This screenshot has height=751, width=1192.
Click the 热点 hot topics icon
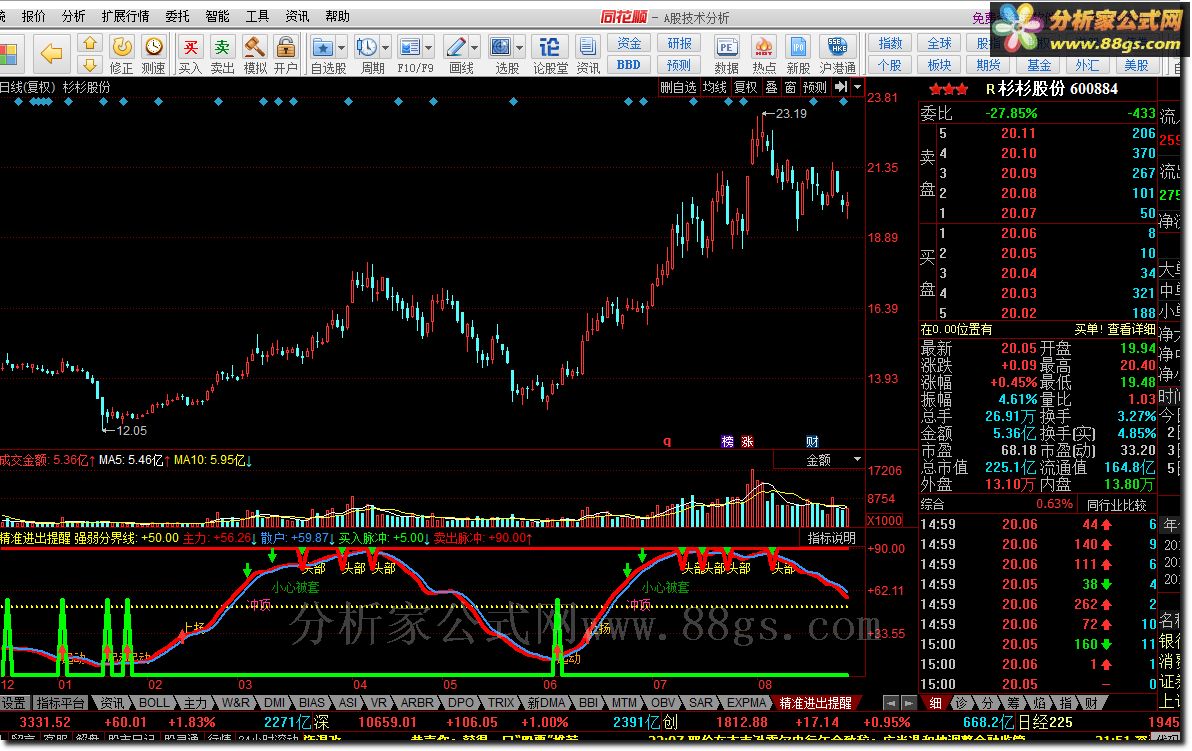(763, 48)
